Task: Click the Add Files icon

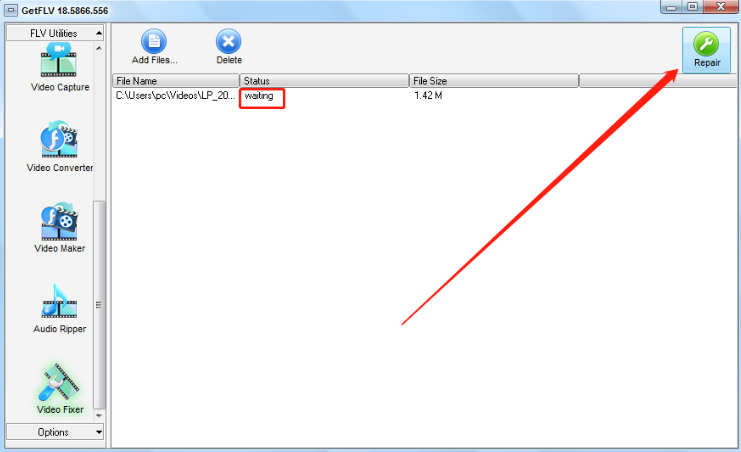Action: point(154,42)
